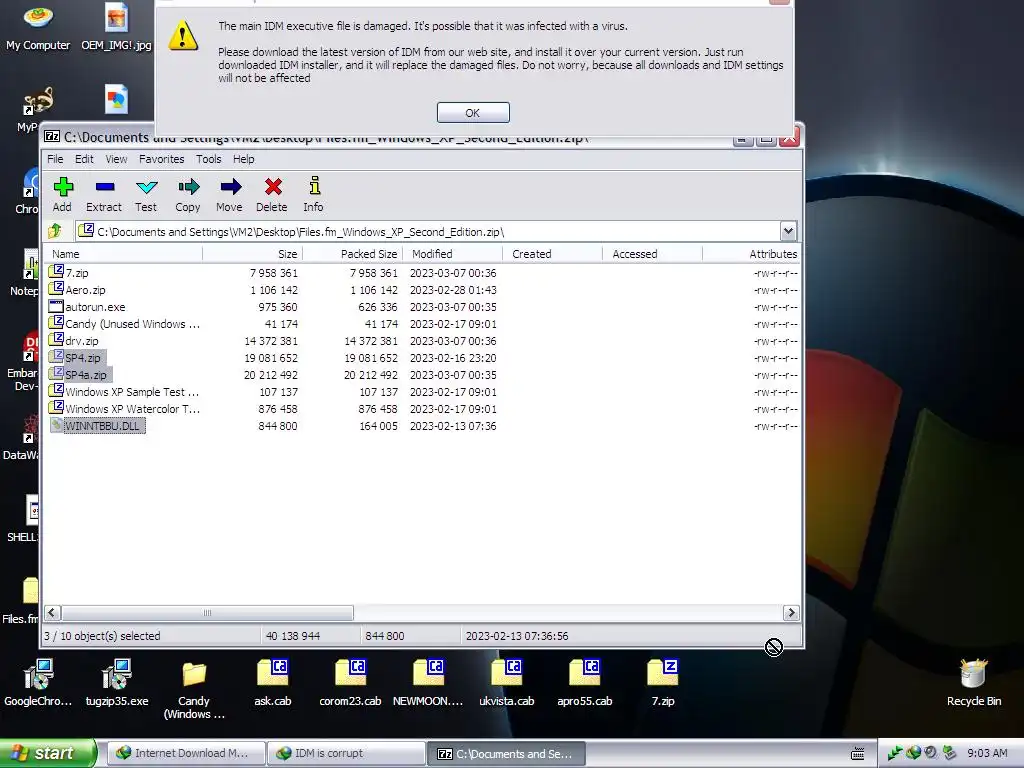Image resolution: width=1024 pixels, height=768 pixels.
Task: Open the Info tool
Action: click(313, 194)
